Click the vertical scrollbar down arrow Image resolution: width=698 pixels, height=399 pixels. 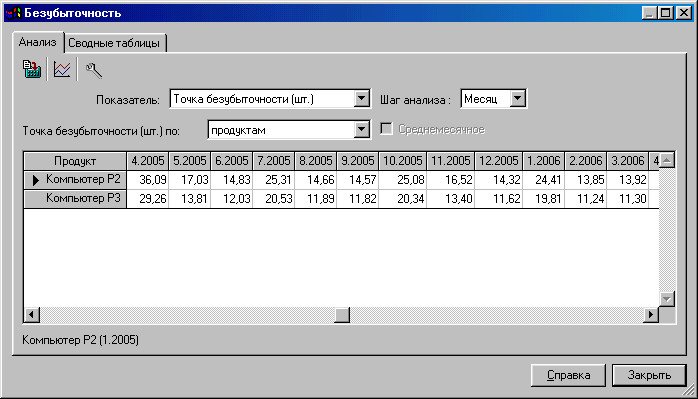pos(667,299)
